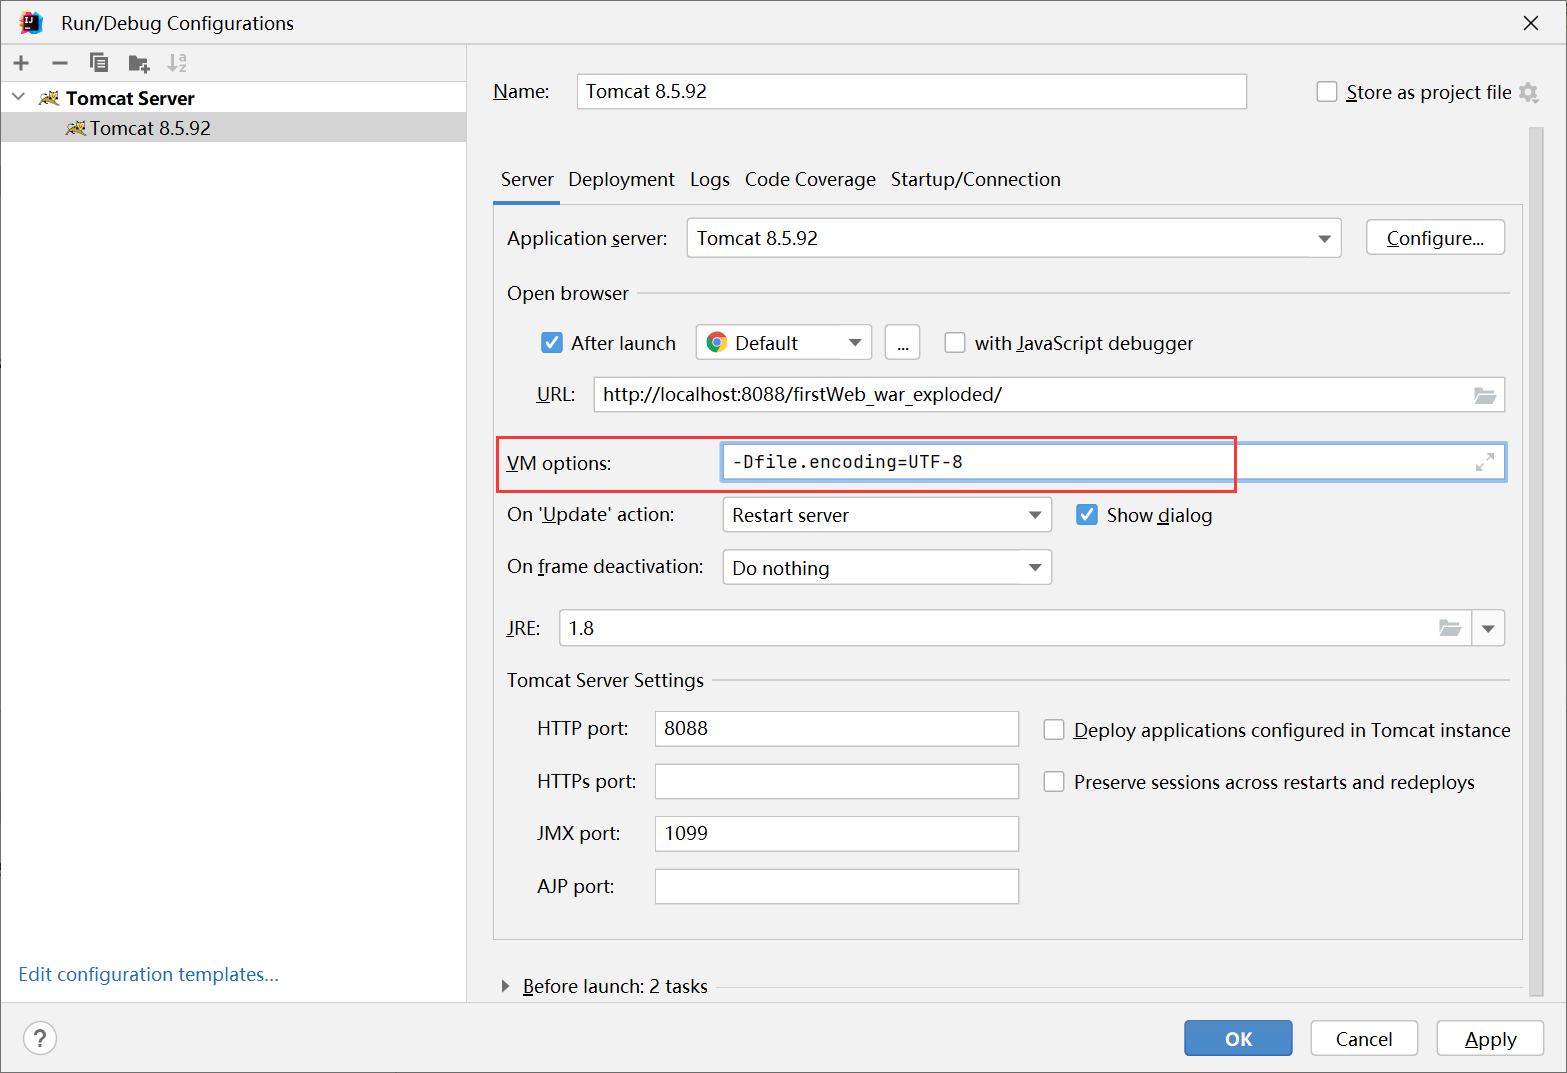The height and width of the screenshot is (1073, 1567).
Task: Browse for JRE with the folder icon
Action: 1450,628
